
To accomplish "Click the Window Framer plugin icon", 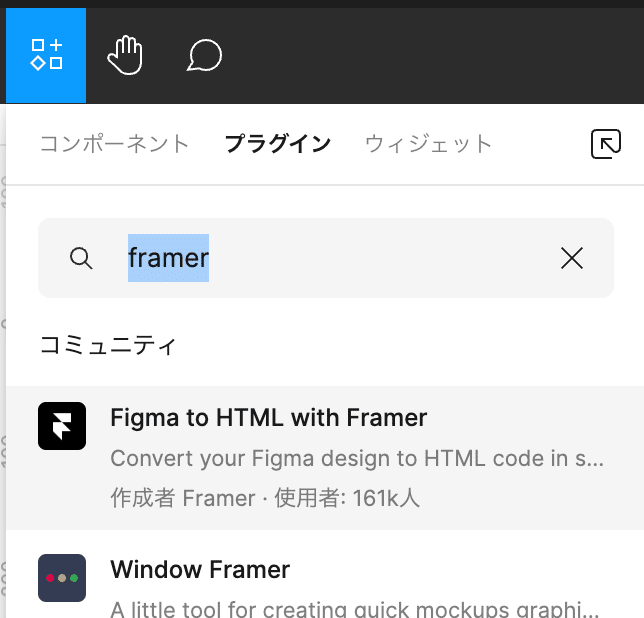I will coord(62,578).
